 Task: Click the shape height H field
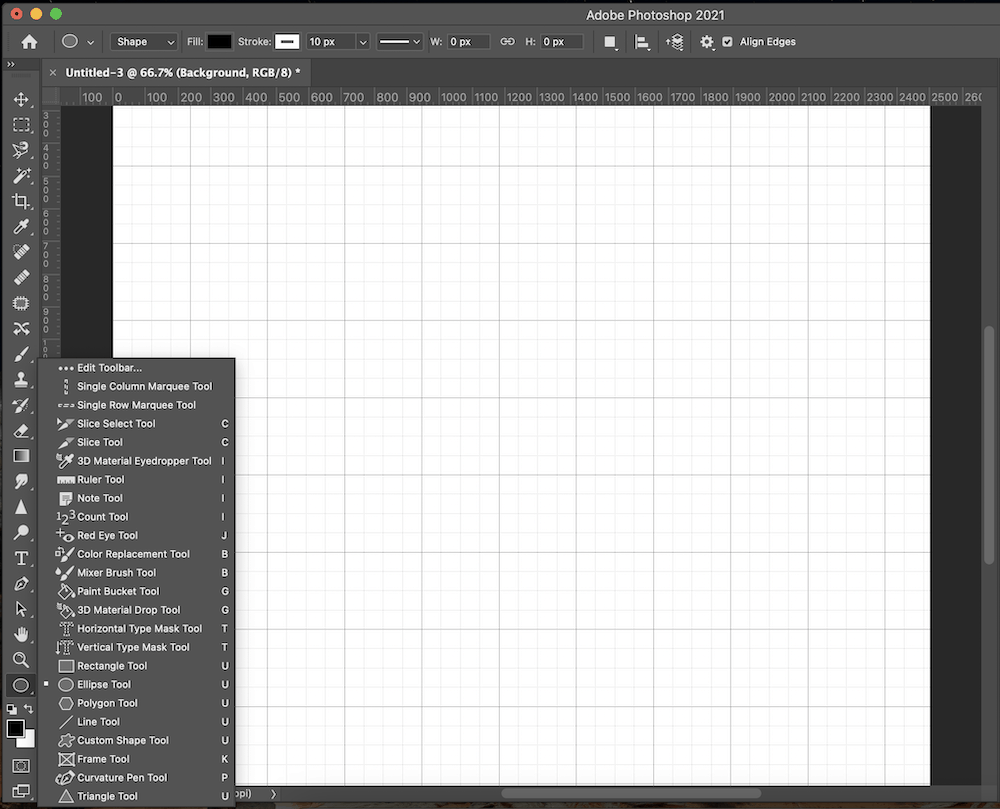point(562,41)
